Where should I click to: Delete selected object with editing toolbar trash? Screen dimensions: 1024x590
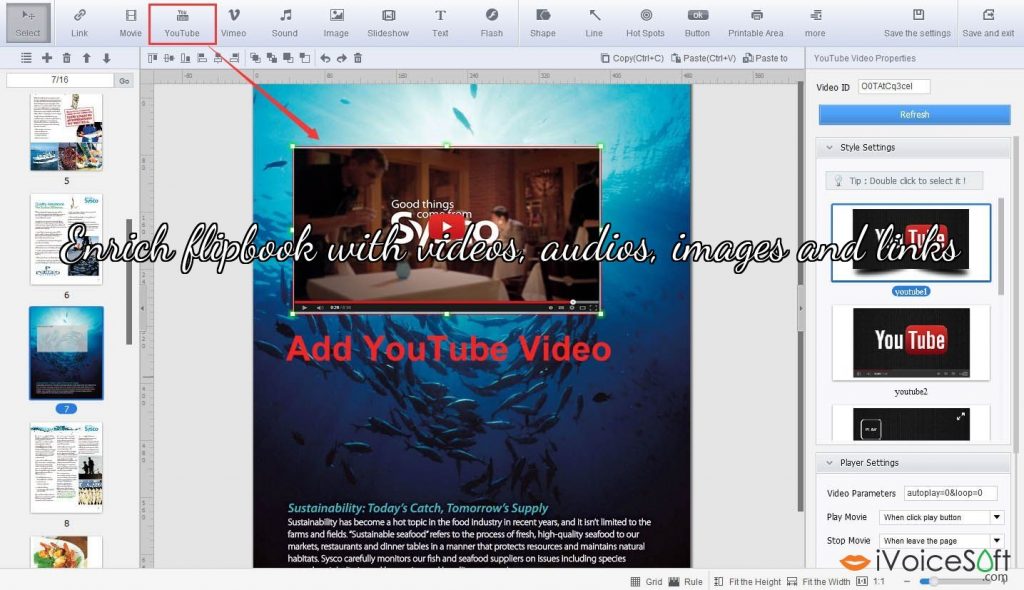[358, 58]
